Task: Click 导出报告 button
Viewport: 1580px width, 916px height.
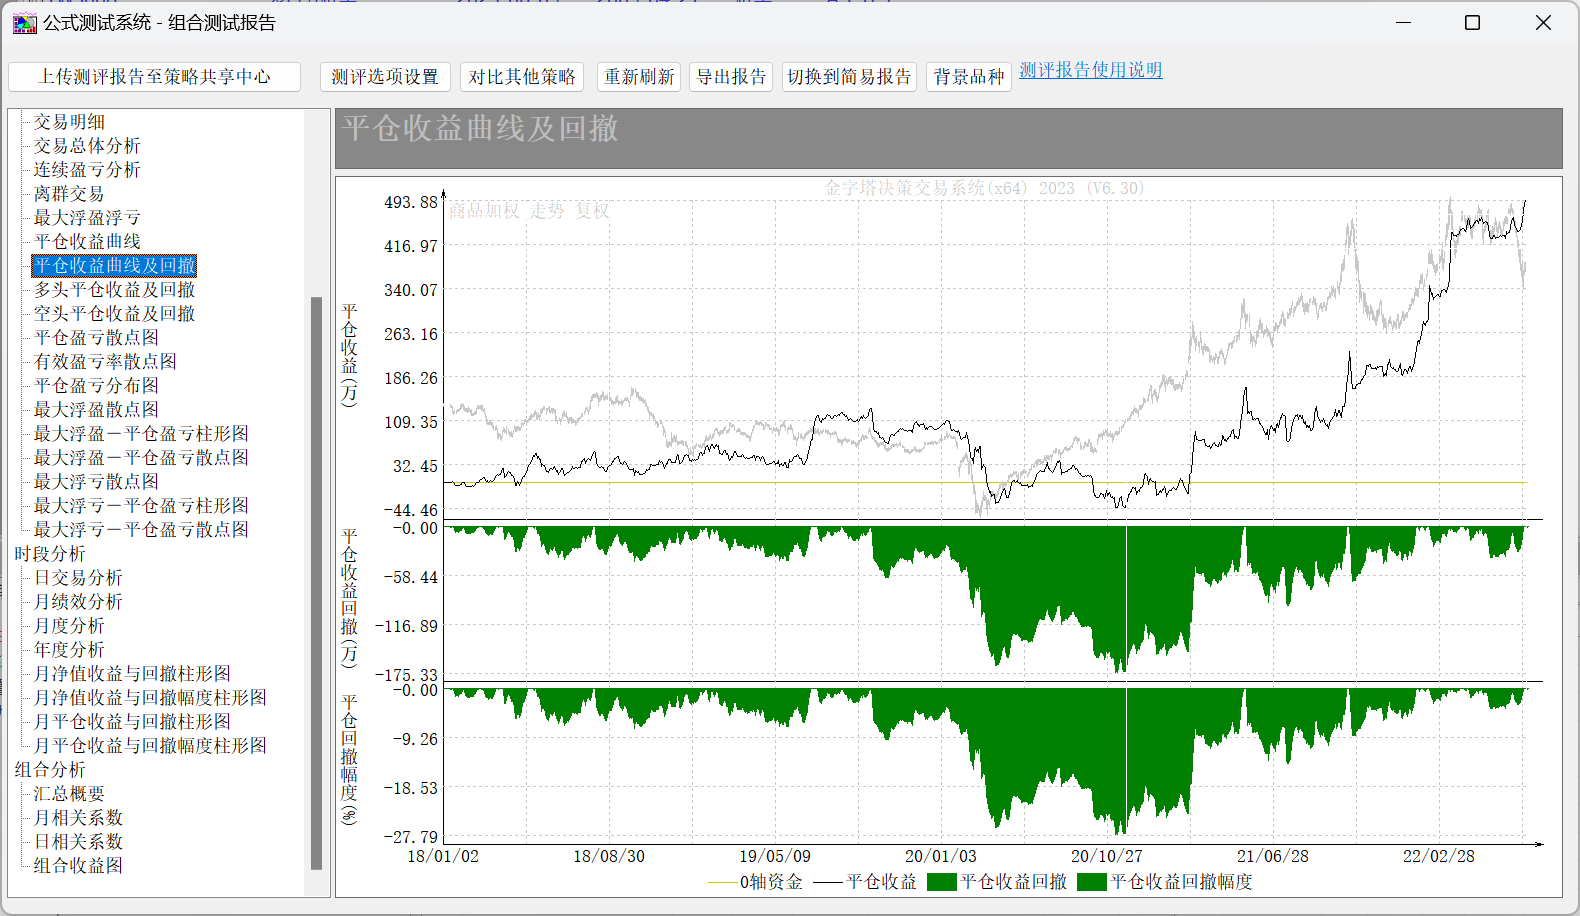Action: click(x=730, y=77)
